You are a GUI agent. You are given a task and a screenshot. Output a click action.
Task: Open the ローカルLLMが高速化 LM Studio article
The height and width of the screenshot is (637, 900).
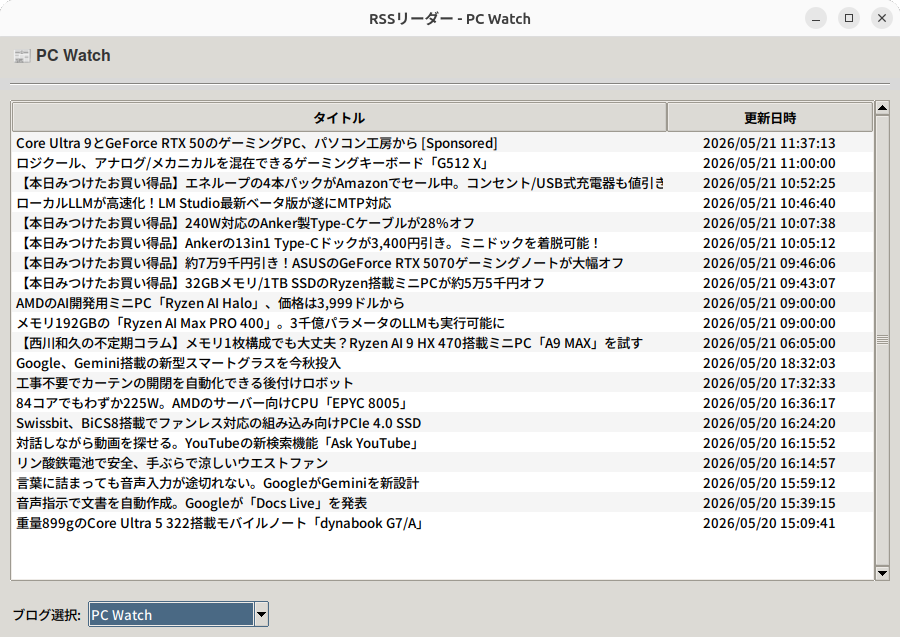[x=442, y=203]
